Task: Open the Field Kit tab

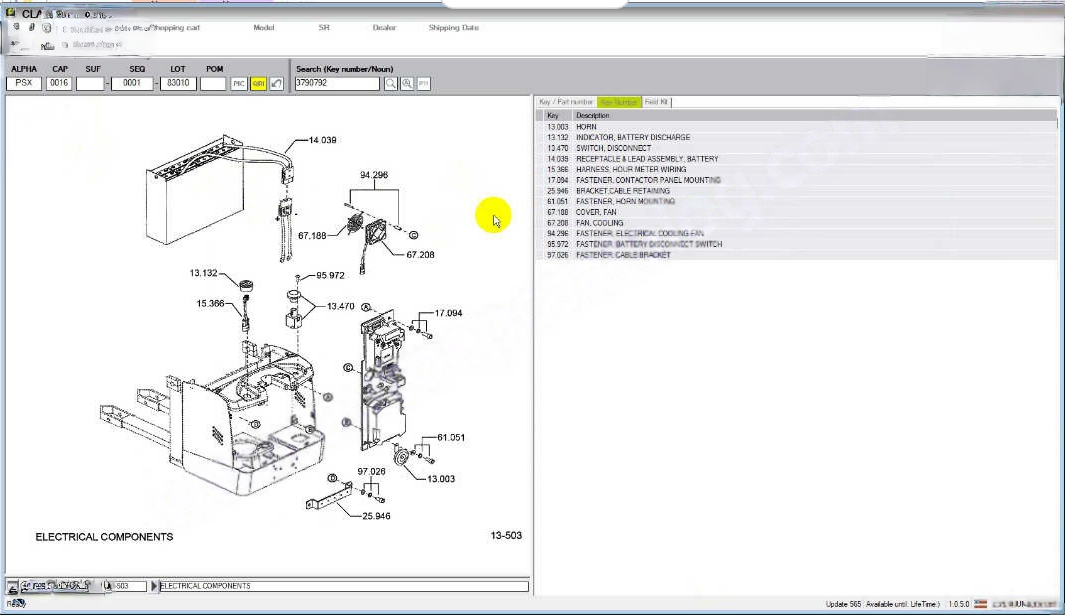Action: coord(657,102)
